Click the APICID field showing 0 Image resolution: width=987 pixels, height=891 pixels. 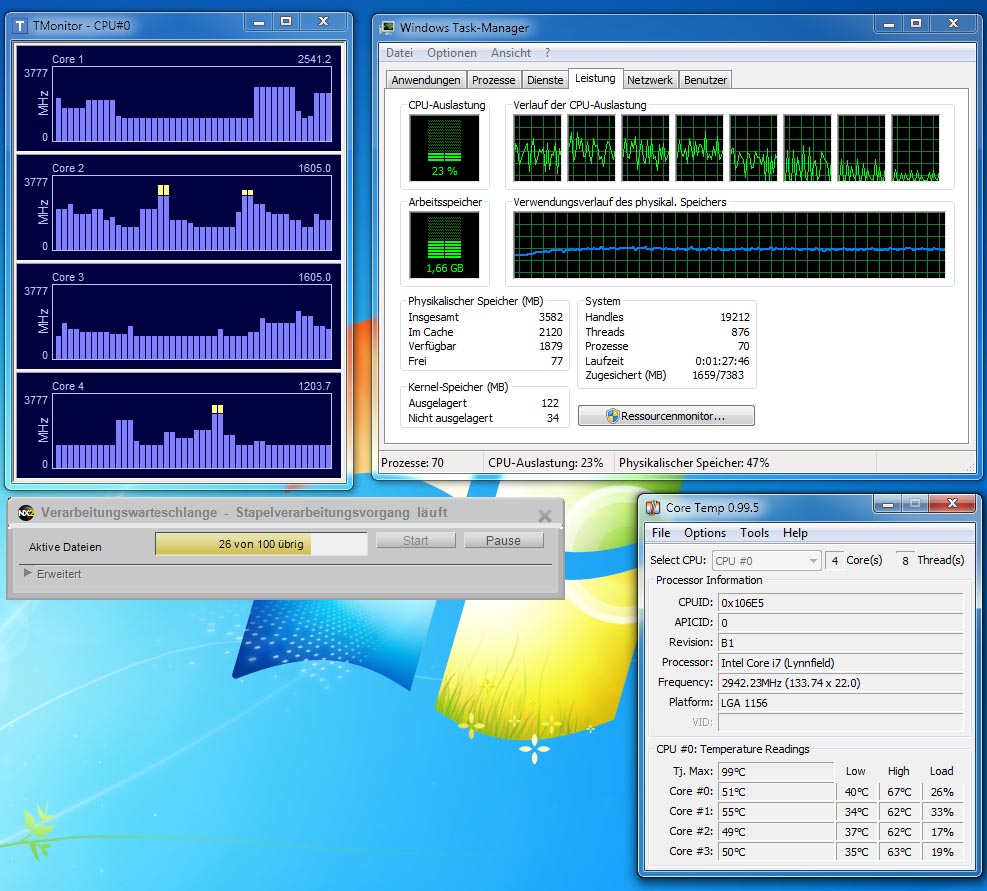(x=840, y=623)
